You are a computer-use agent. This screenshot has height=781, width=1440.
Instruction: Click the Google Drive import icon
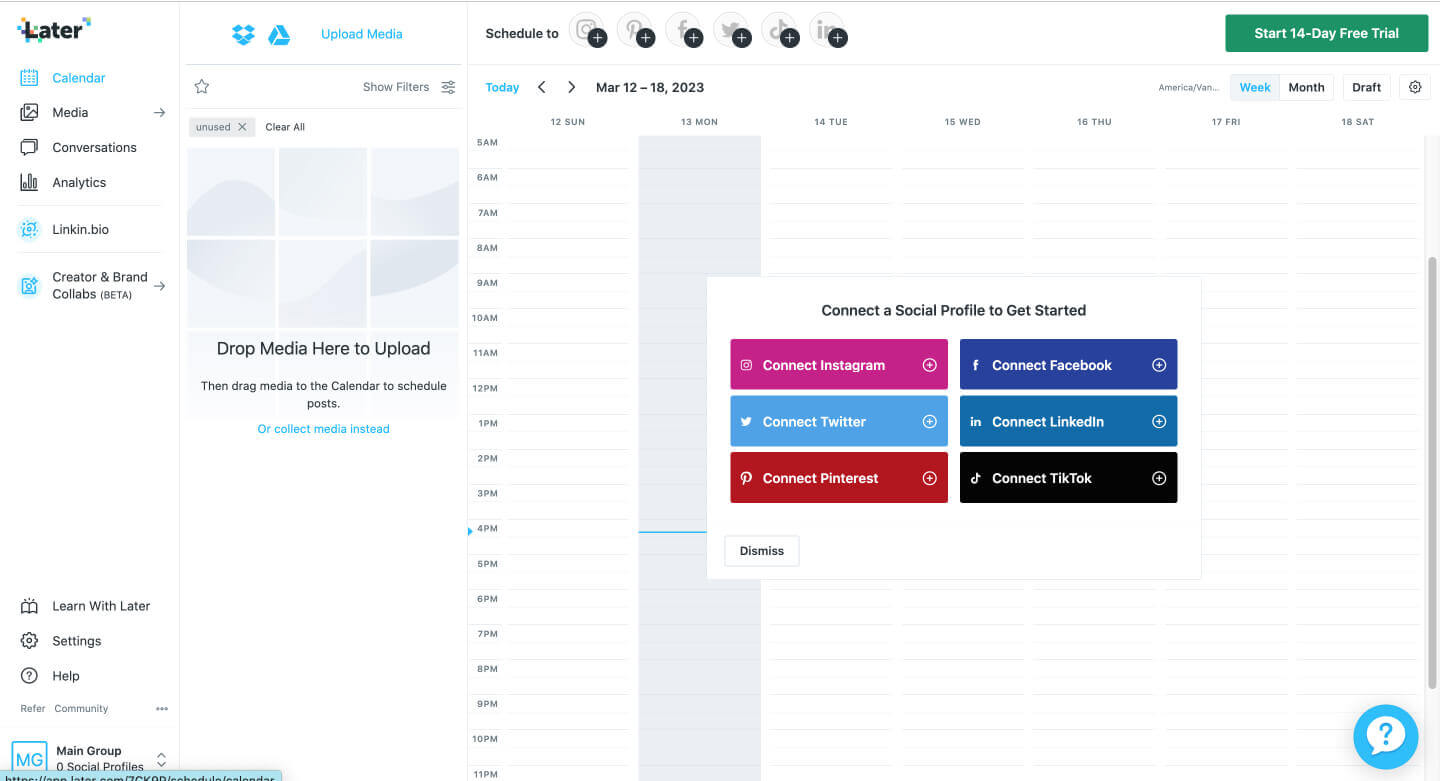(x=279, y=34)
